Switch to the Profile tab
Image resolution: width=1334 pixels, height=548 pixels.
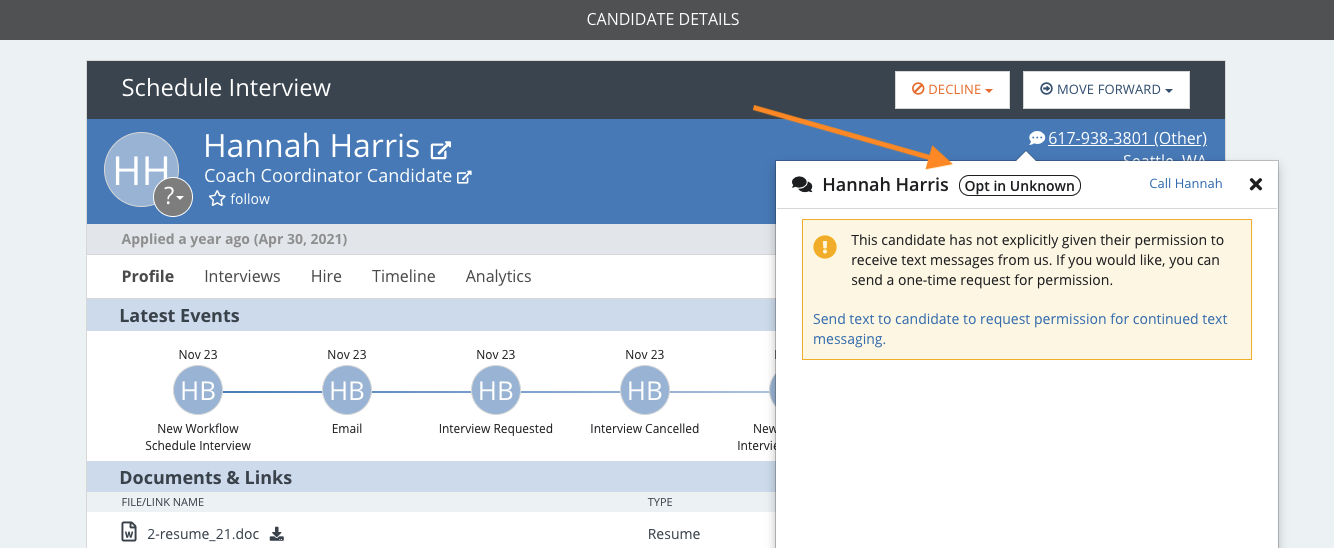tap(148, 276)
